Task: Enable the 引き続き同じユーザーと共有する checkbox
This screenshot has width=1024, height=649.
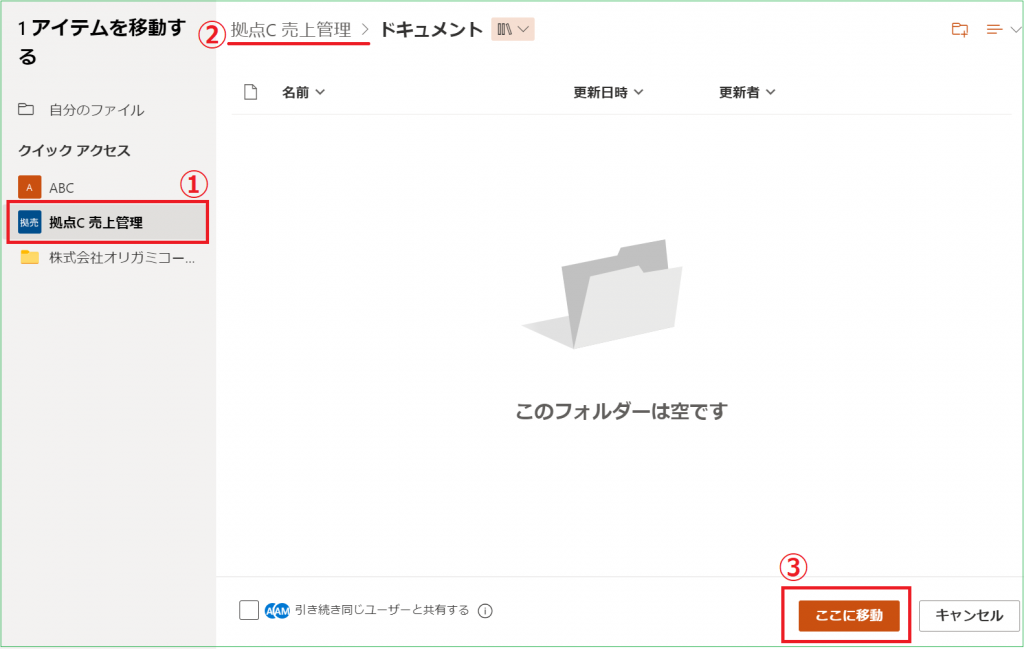Action: 249,611
